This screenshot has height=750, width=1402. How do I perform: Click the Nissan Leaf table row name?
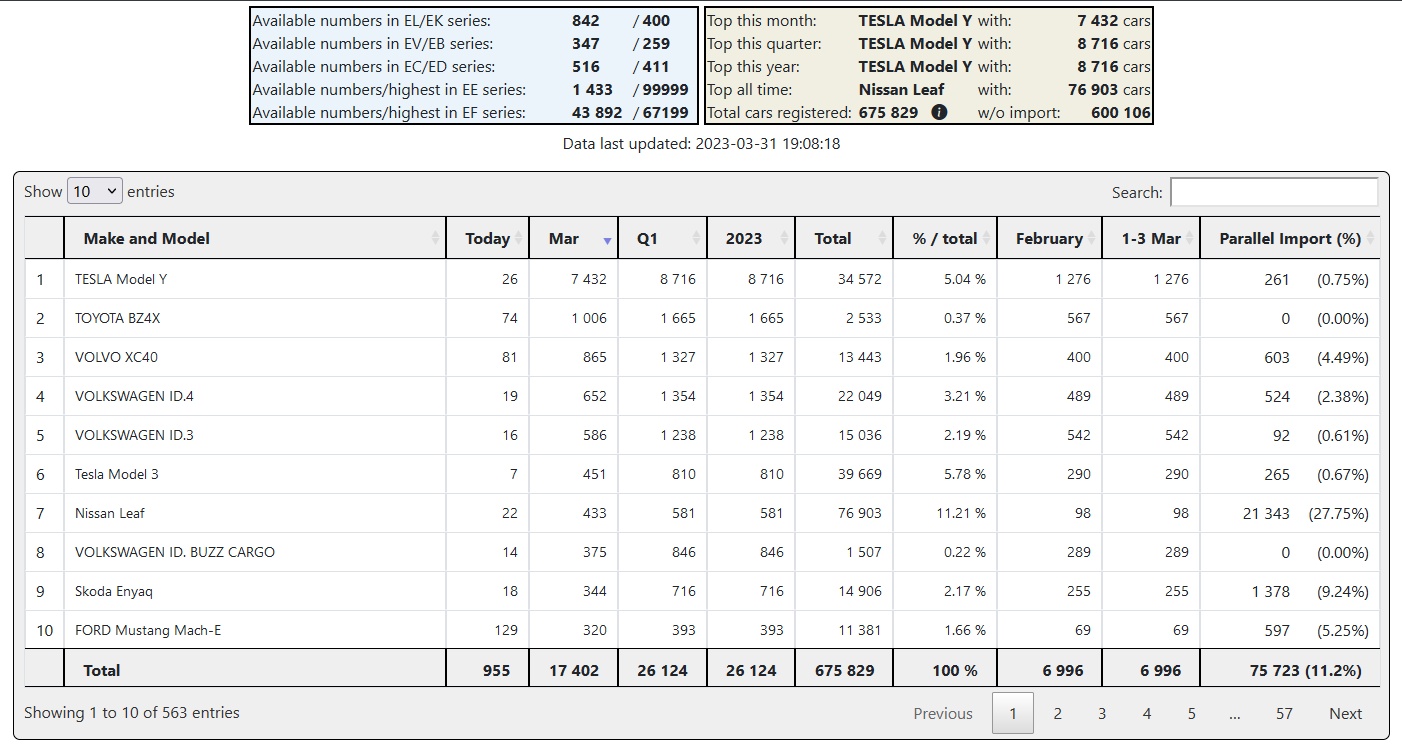pos(110,513)
